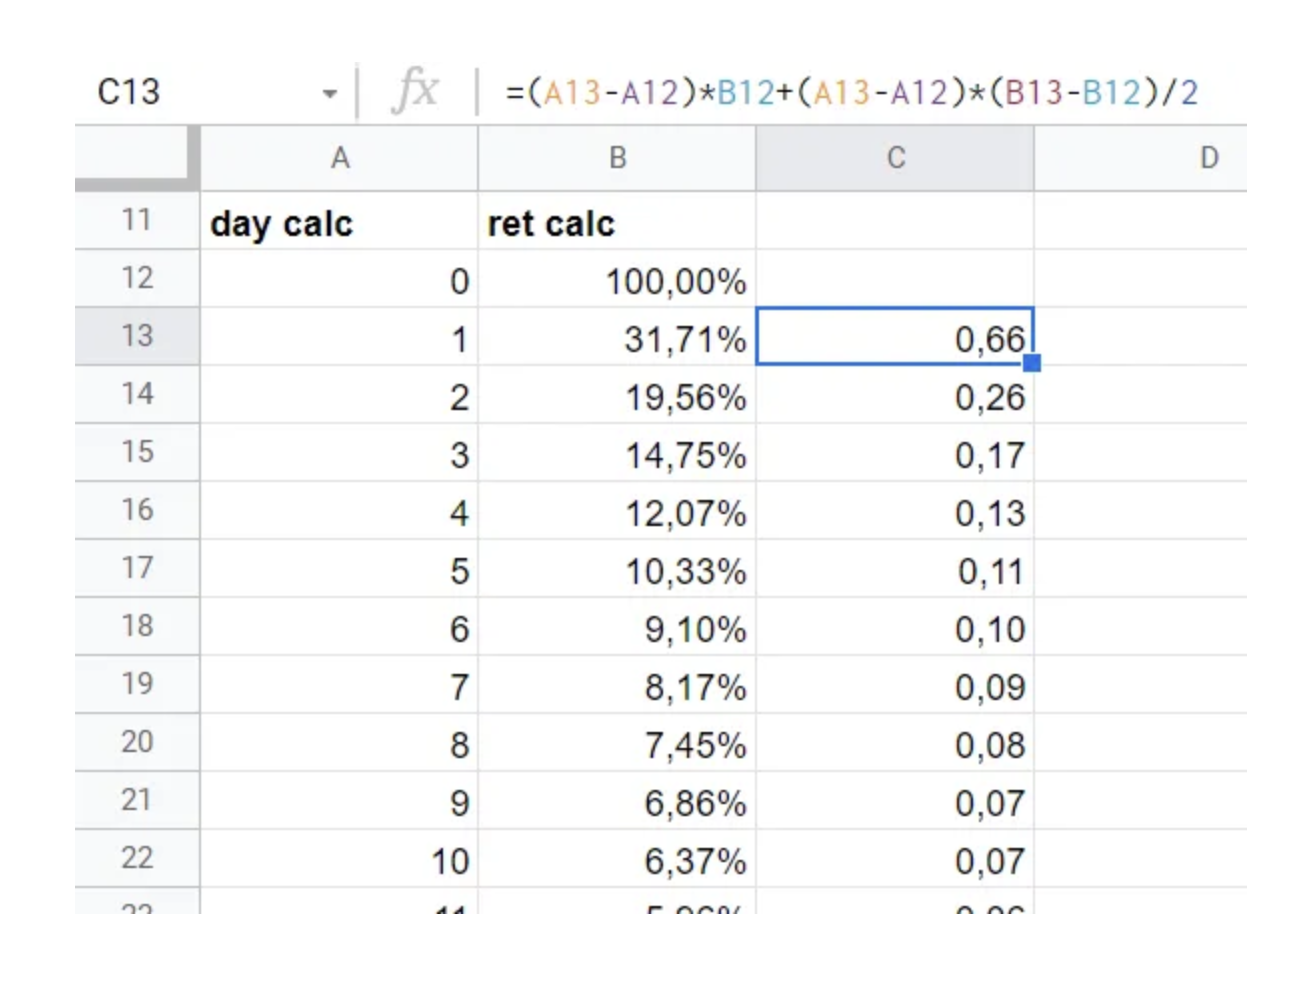
Task: Click the 'day calc' header cell
Action: 339,222
